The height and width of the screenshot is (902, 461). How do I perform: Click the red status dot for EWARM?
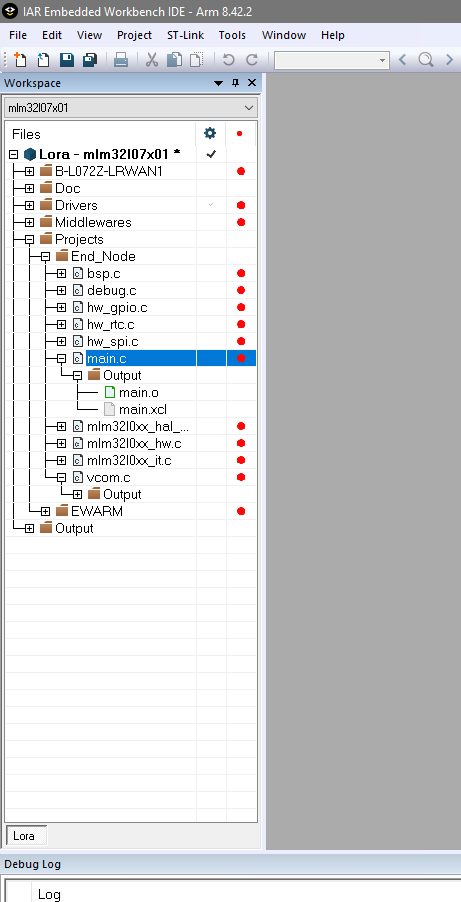pos(241,511)
